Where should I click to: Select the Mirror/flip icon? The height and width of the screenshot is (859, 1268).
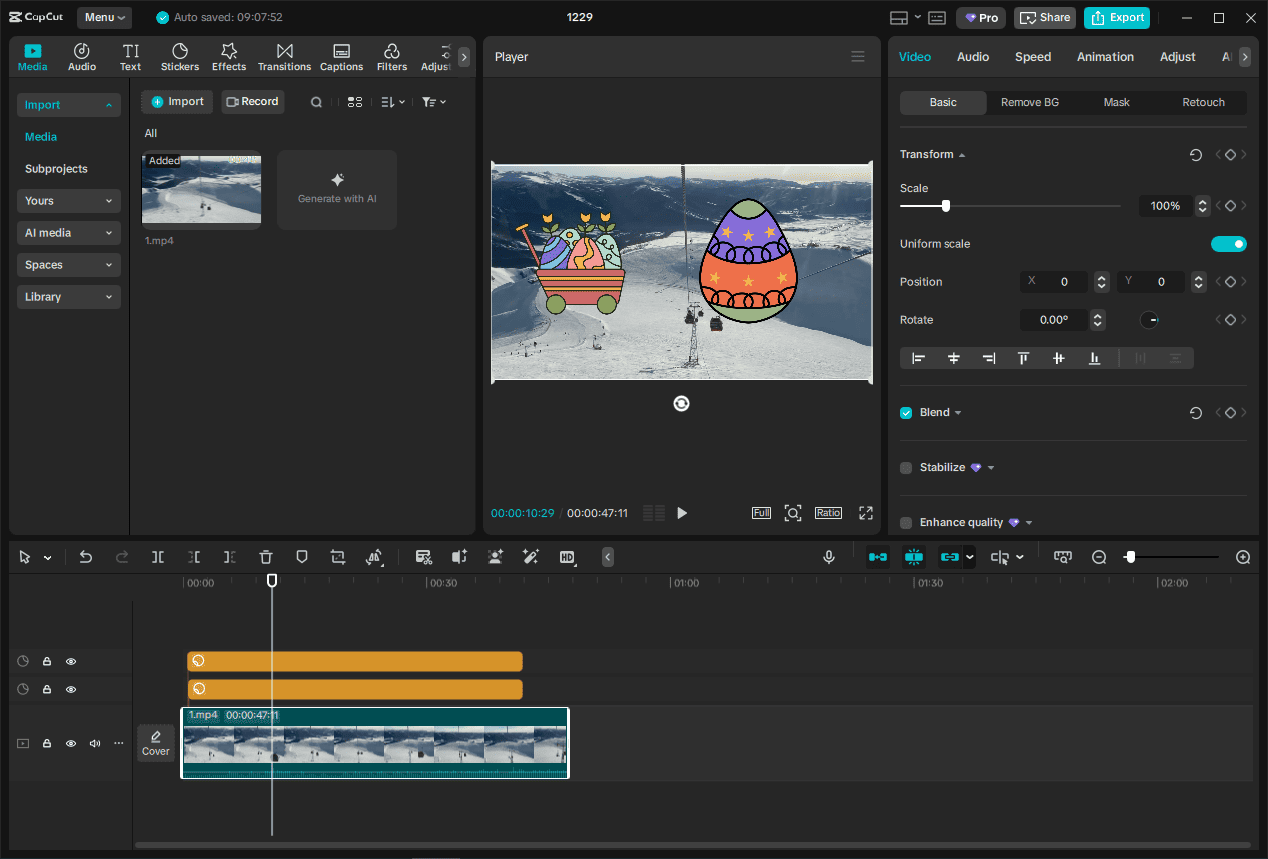click(x=375, y=557)
